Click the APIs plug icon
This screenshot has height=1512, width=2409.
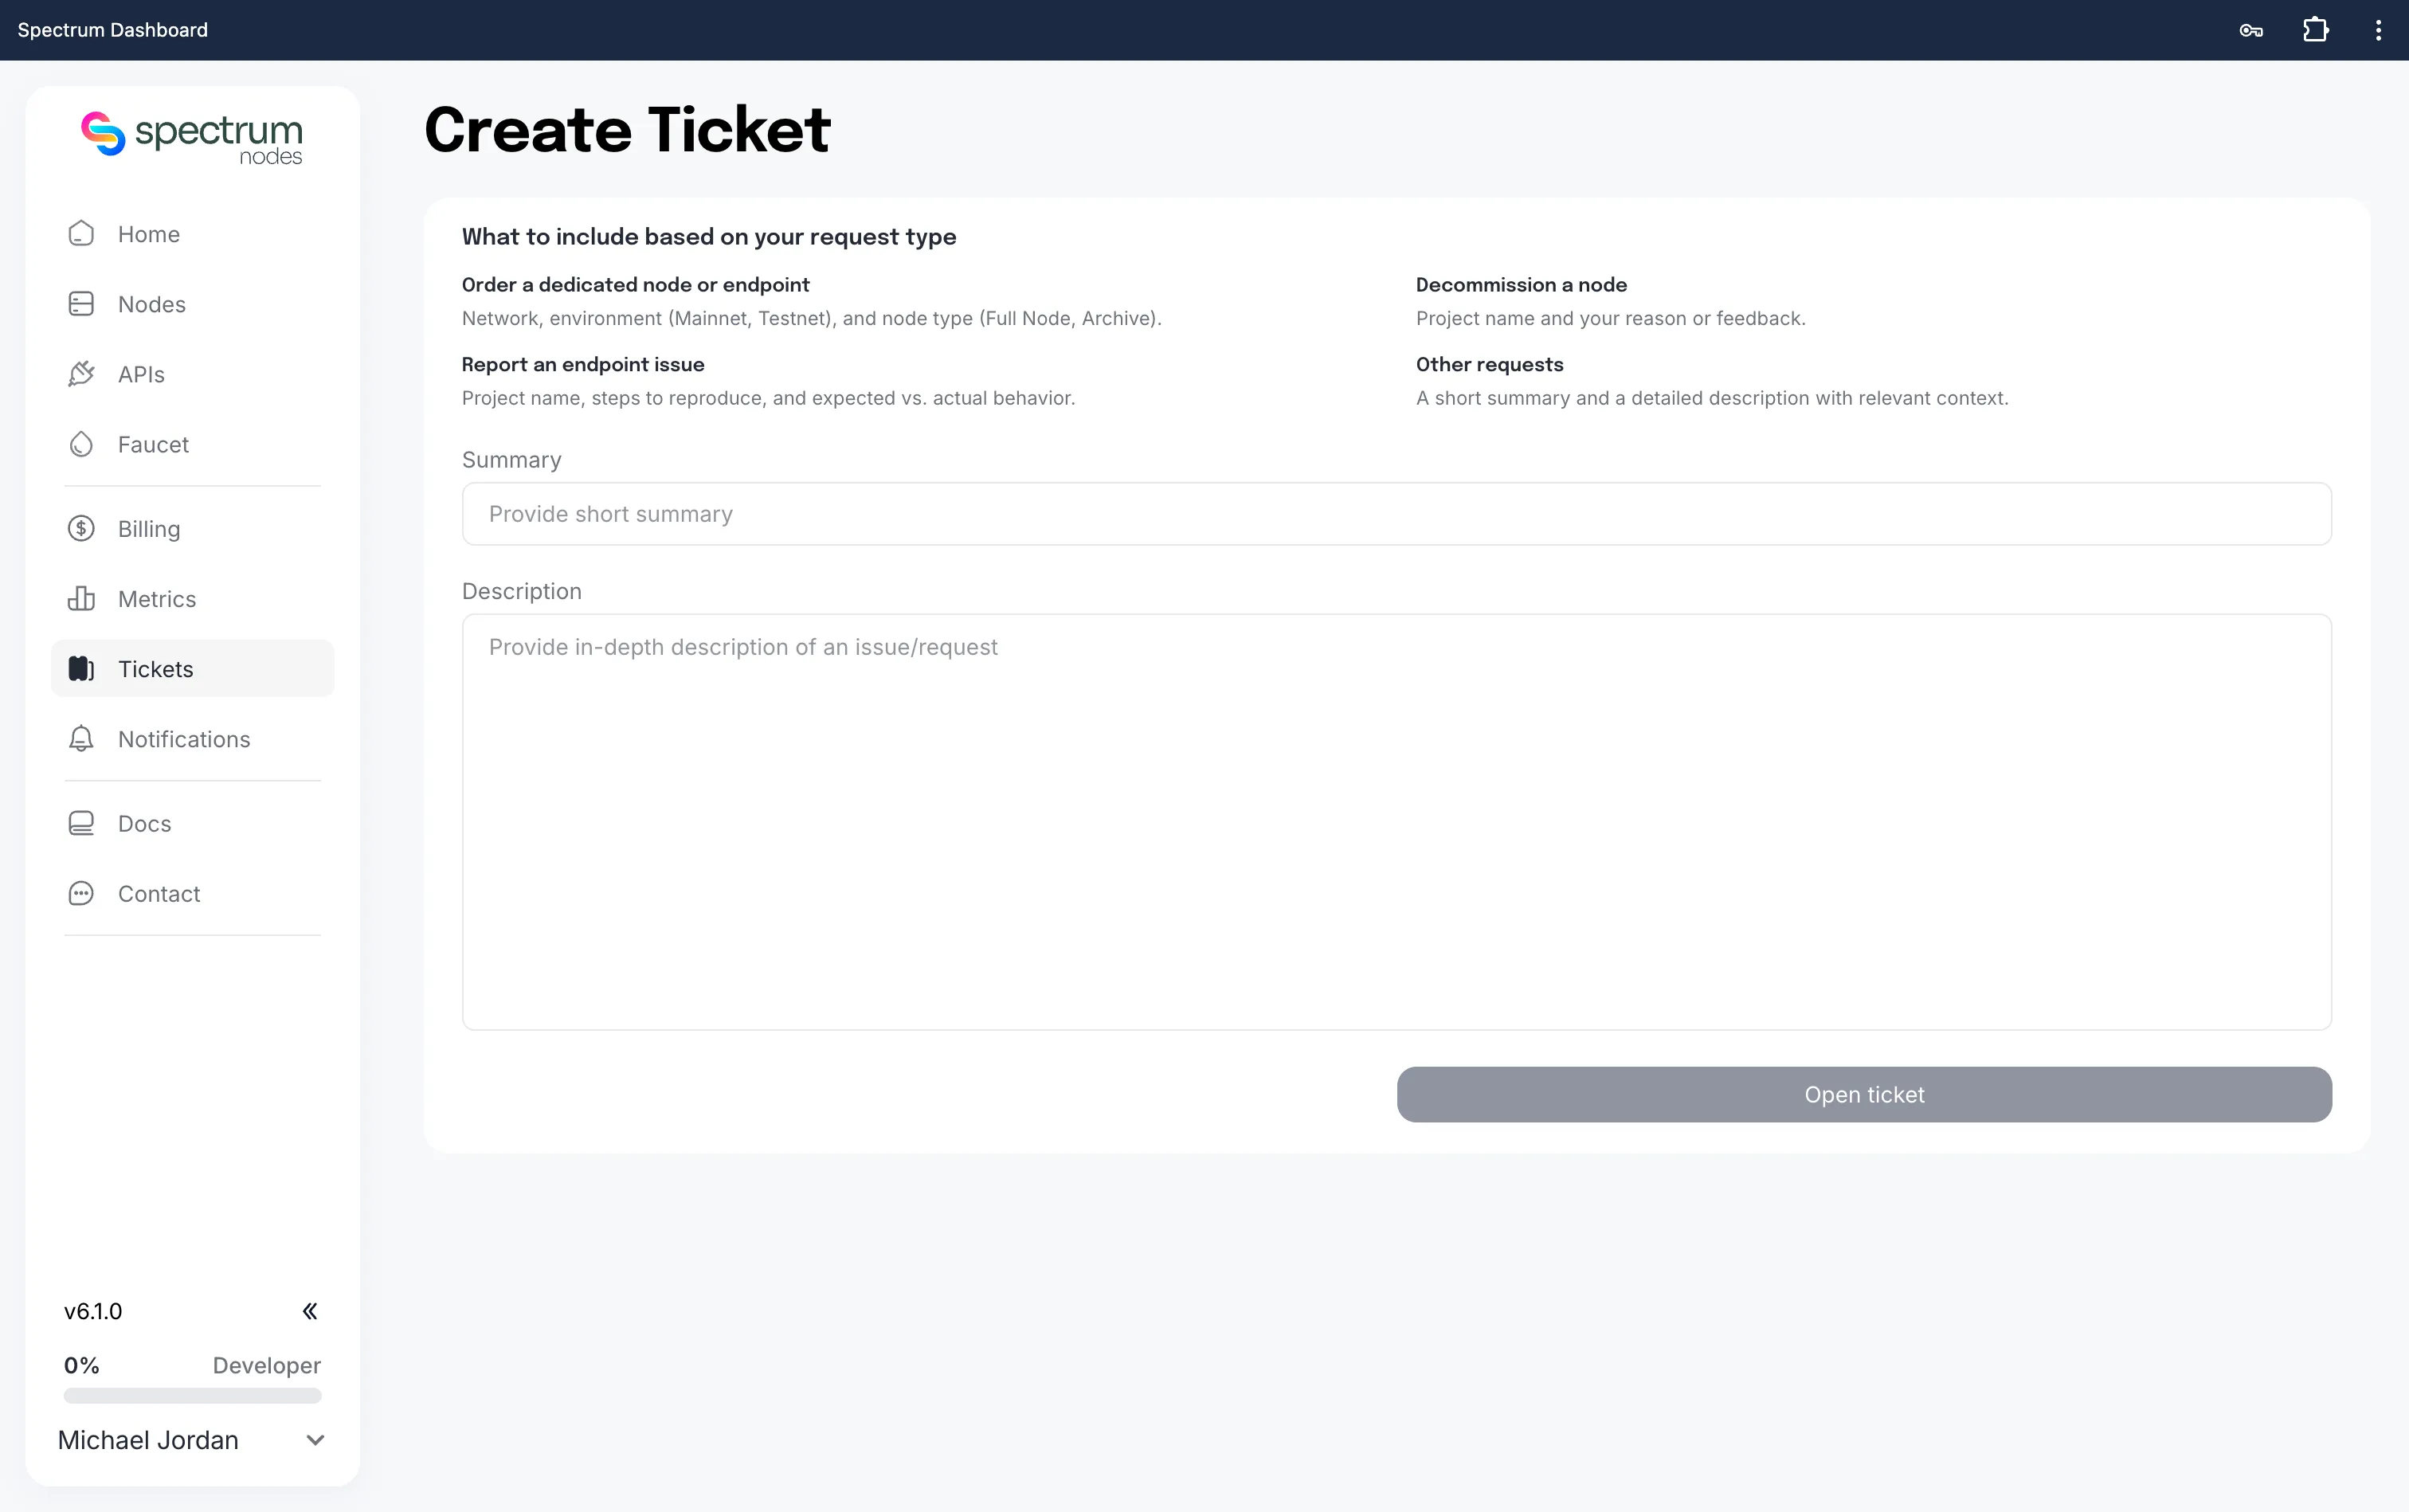81,374
